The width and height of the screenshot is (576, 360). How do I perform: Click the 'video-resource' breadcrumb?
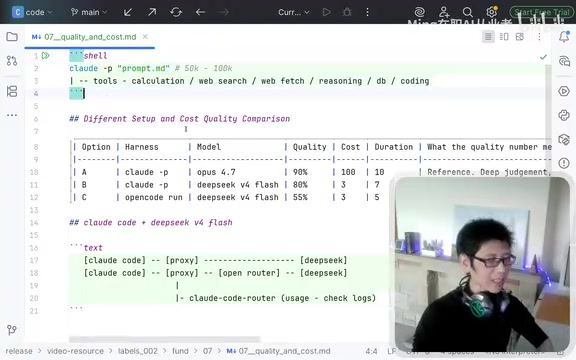coord(75,351)
